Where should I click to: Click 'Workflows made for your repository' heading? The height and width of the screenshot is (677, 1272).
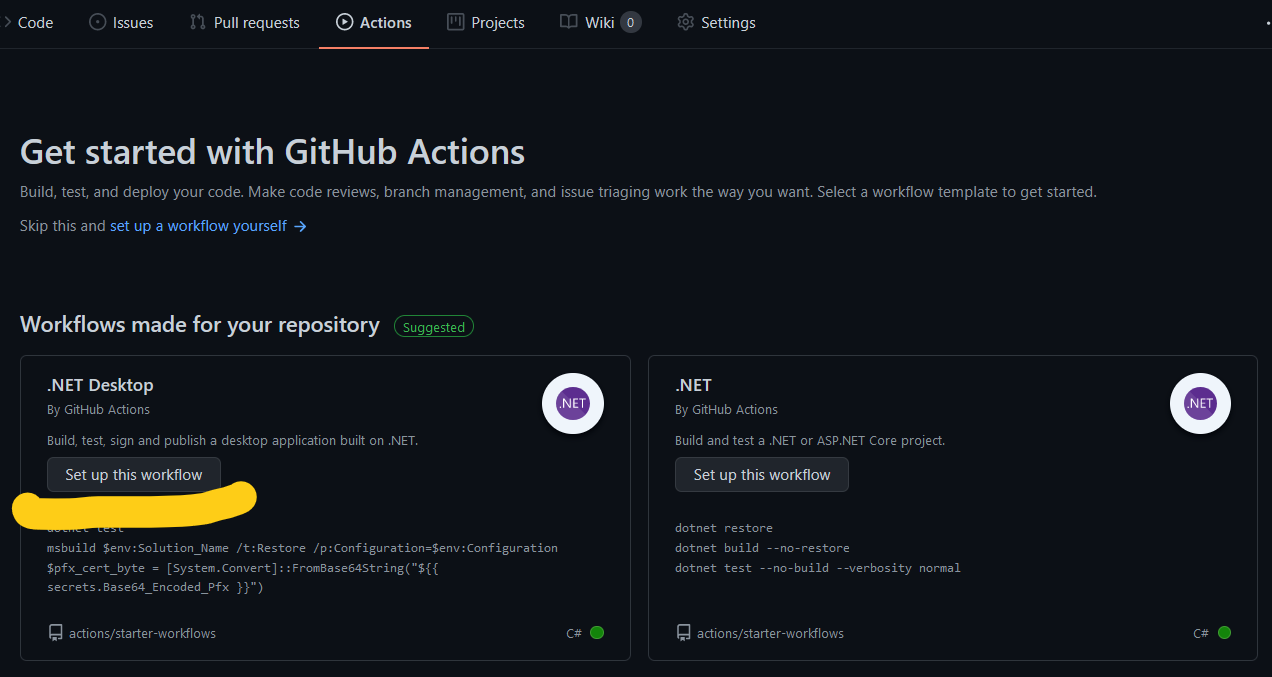pyautogui.click(x=200, y=325)
